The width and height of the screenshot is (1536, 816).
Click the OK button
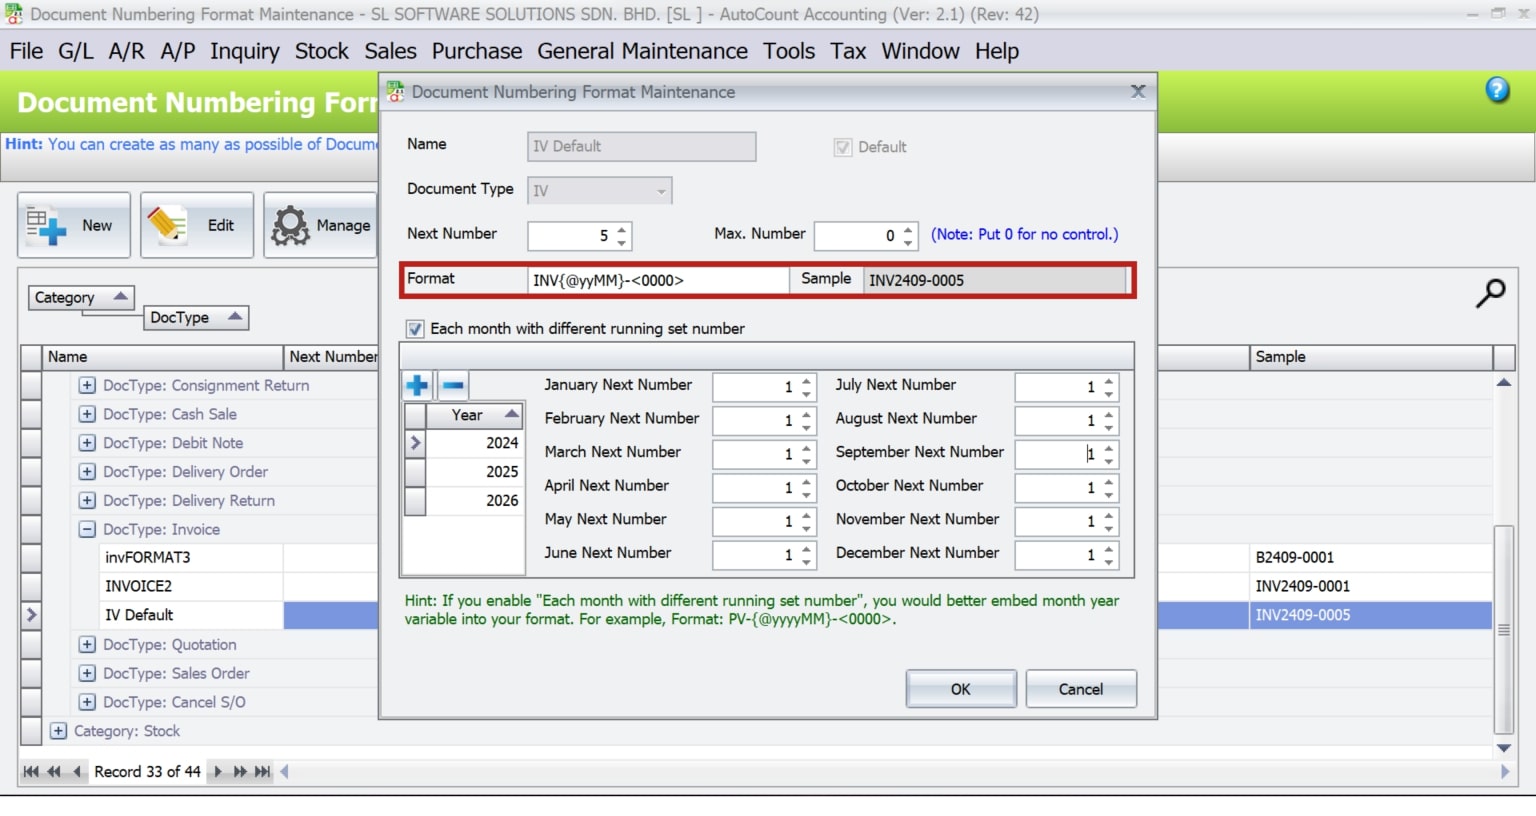click(x=959, y=689)
